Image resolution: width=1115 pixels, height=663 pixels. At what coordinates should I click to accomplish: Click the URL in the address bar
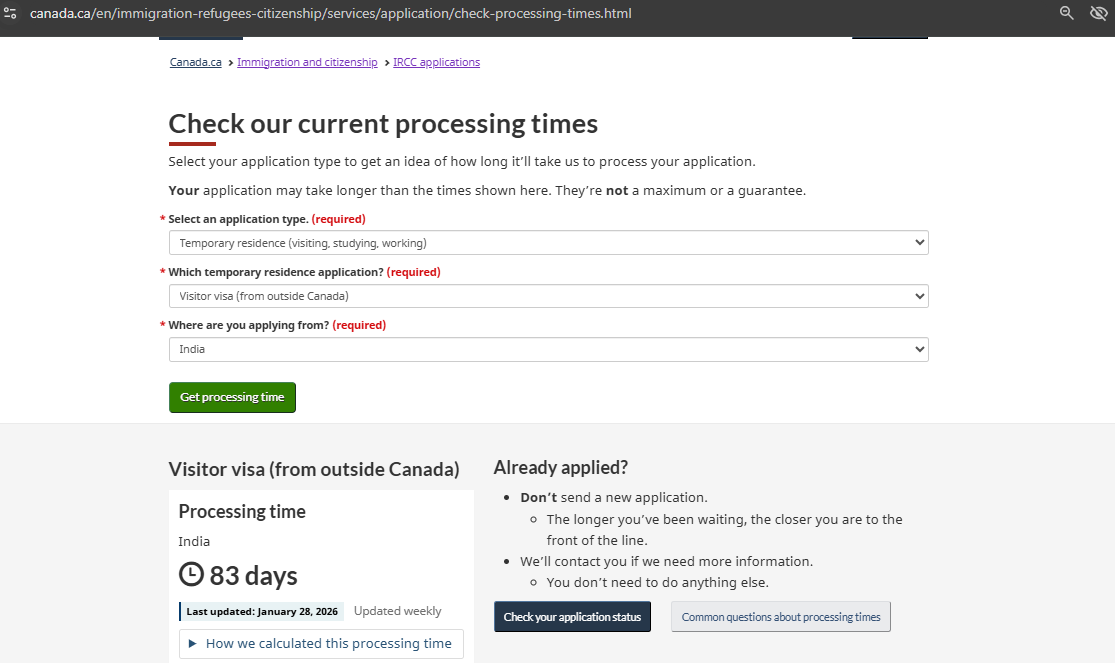click(x=330, y=14)
